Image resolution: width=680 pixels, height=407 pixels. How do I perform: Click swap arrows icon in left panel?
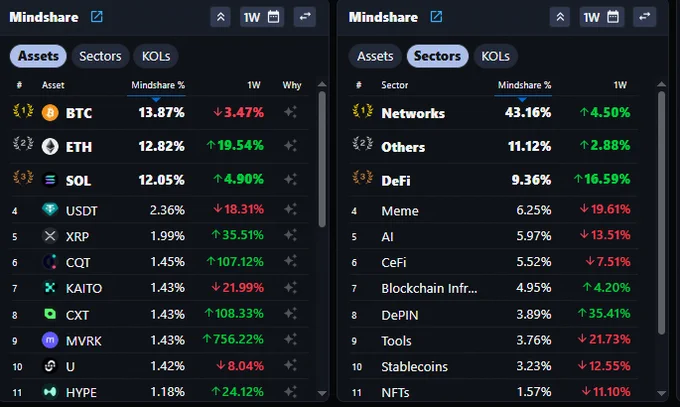pos(305,17)
